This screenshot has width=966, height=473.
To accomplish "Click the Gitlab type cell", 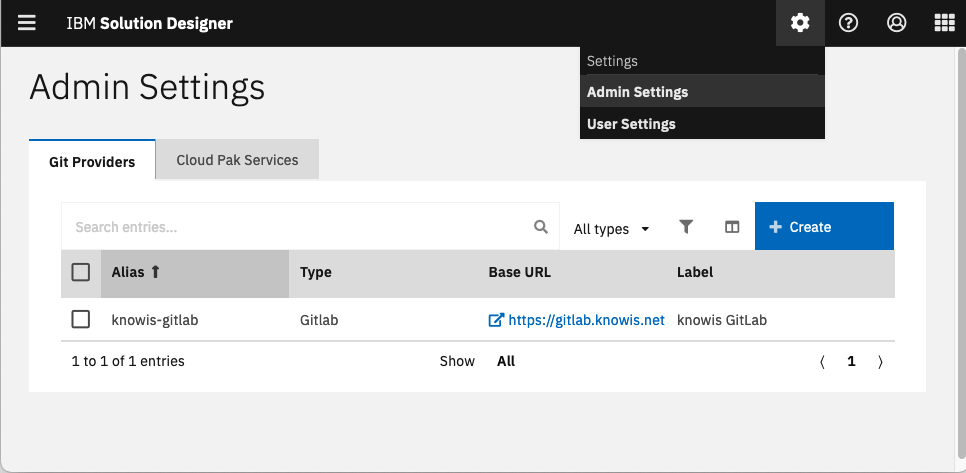I will [x=319, y=320].
